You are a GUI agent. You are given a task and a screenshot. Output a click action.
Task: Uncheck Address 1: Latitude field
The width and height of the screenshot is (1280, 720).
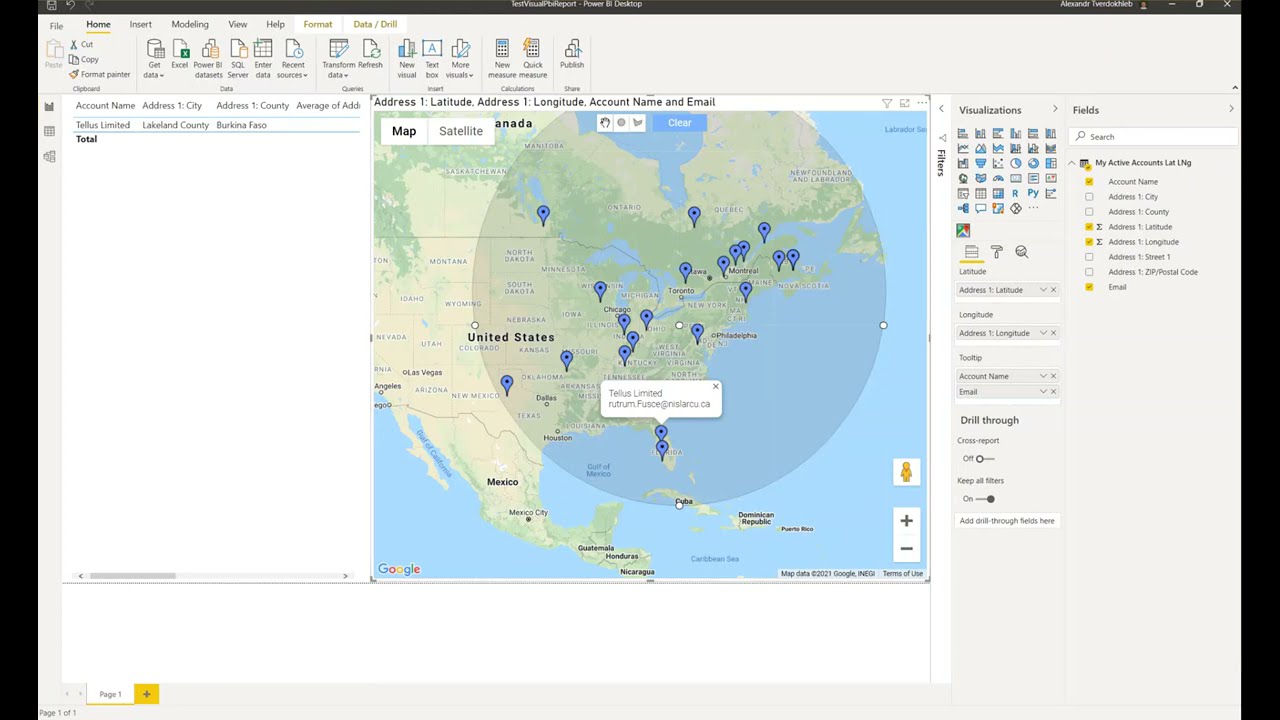click(x=1089, y=227)
